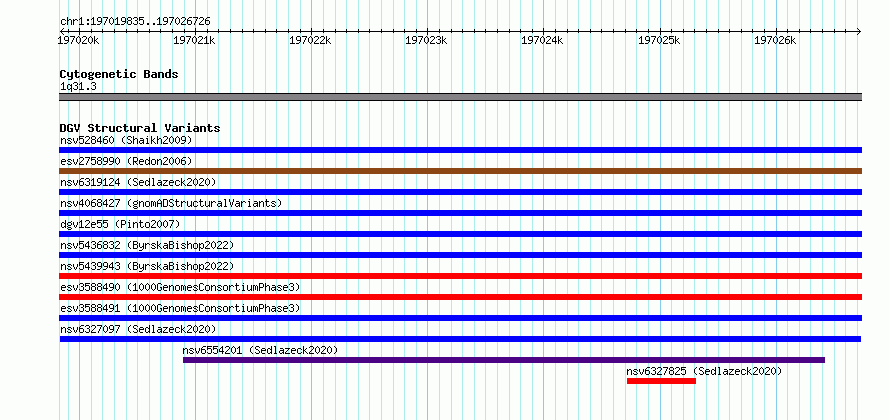Screen dimensions: 890x420
Task: Click the chr1:197019835..197026726 position text
Action: (135, 22)
